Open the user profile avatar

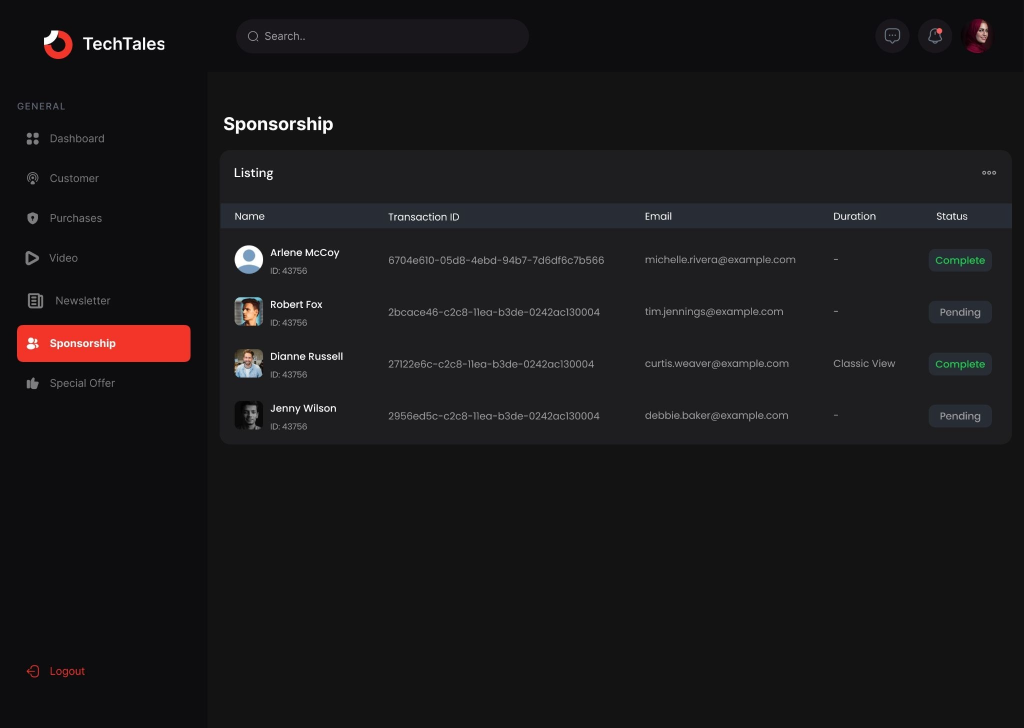(978, 36)
